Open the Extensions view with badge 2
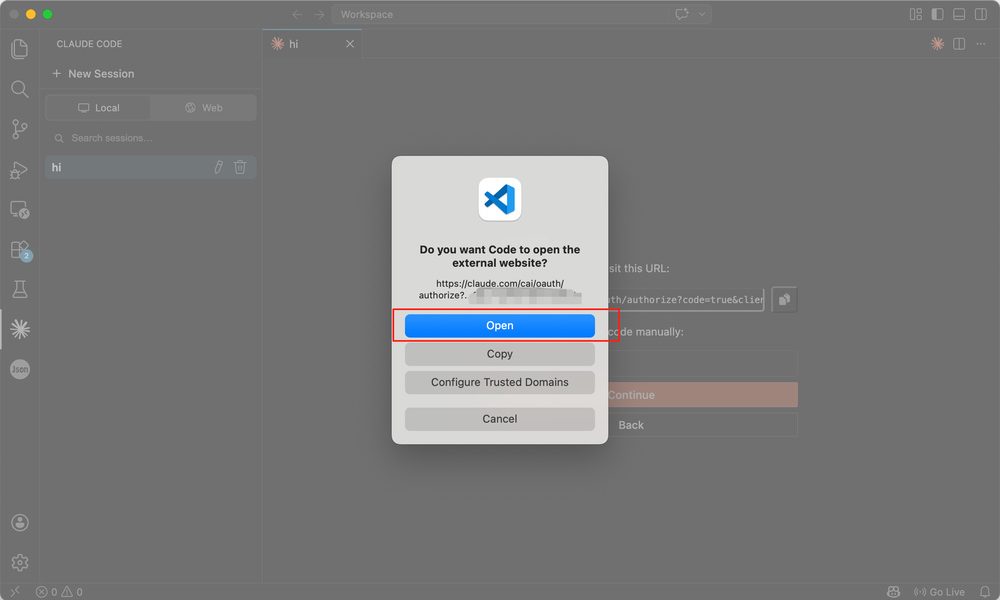This screenshot has width=1000, height=600. [20, 251]
